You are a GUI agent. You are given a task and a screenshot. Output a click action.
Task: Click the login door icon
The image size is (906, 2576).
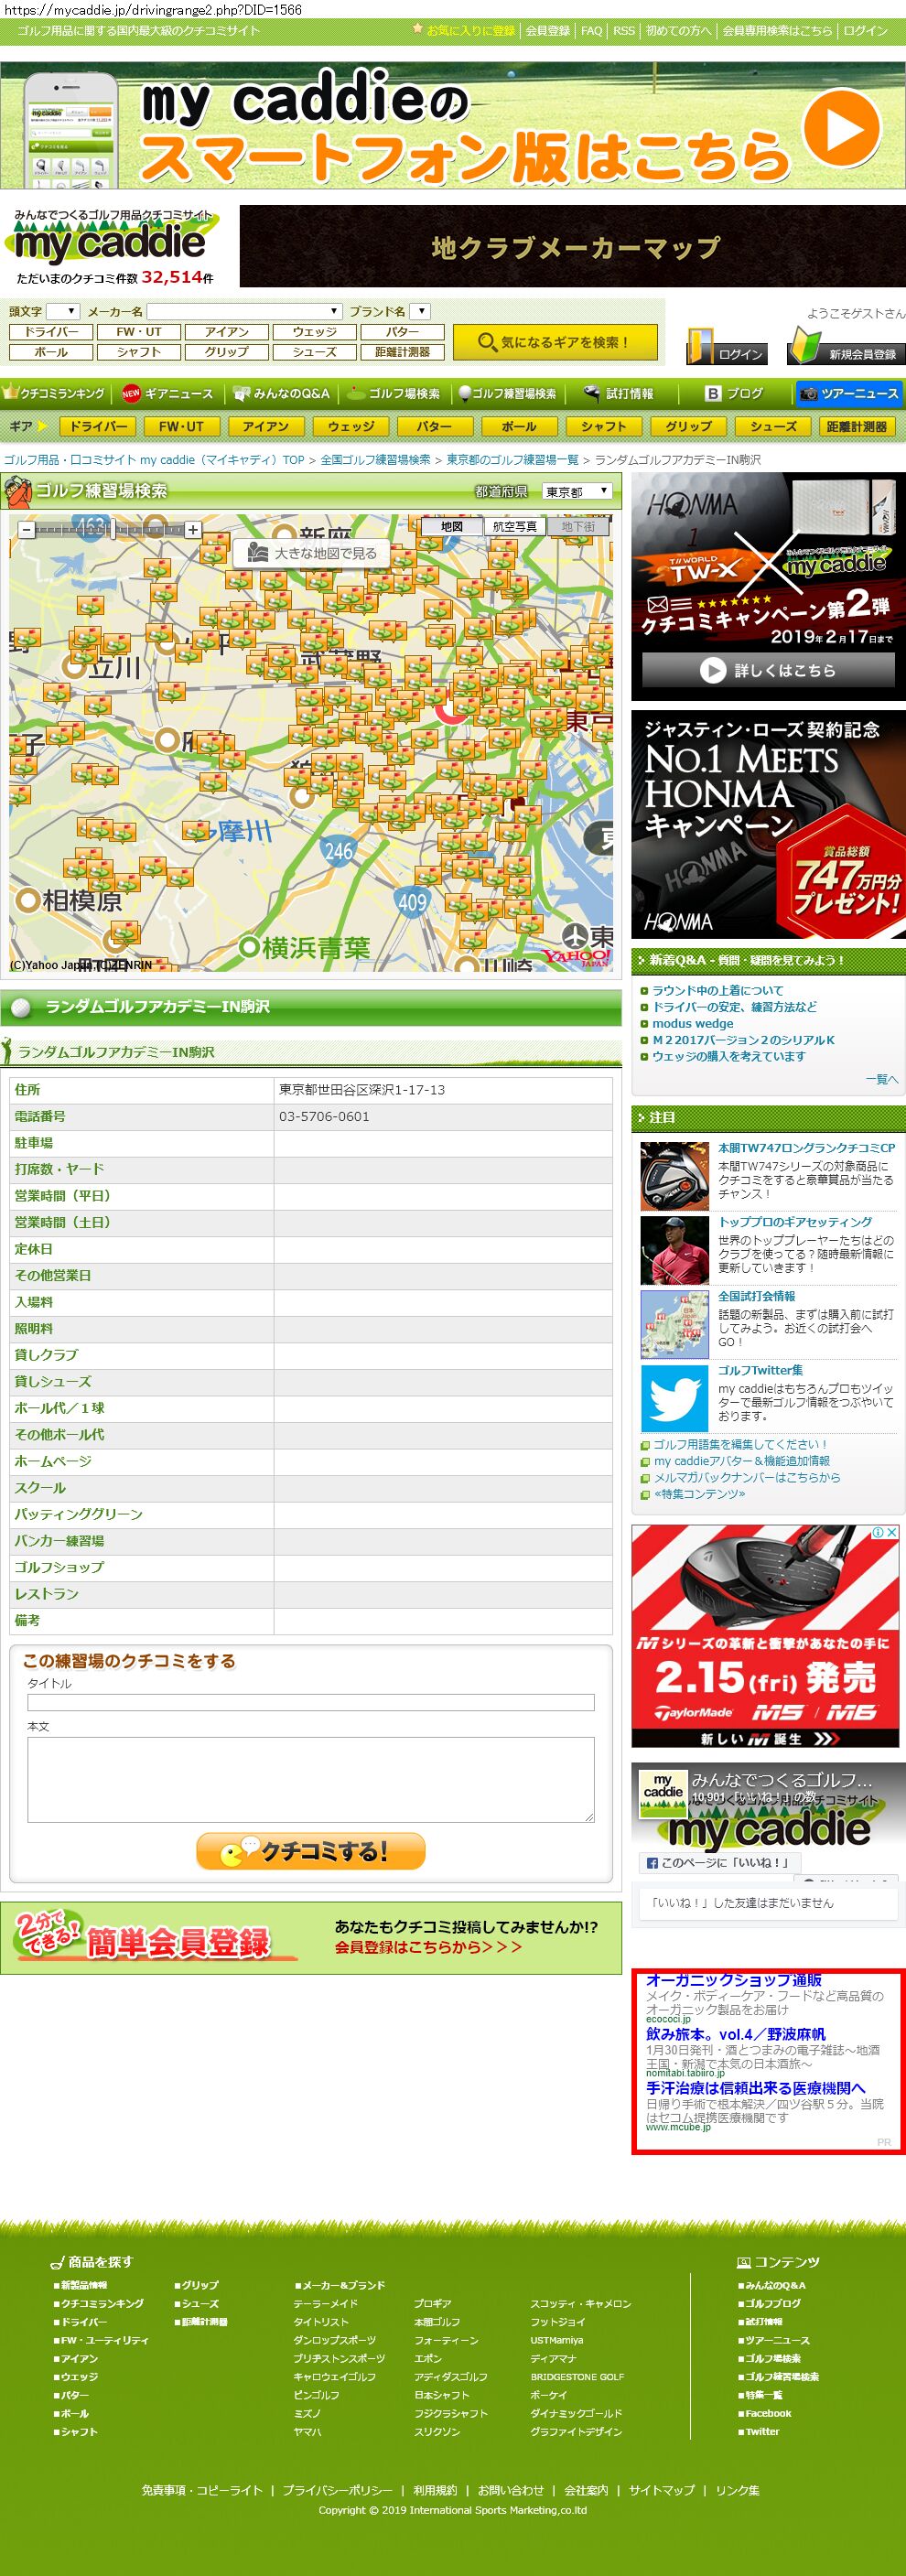(x=728, y=346)
